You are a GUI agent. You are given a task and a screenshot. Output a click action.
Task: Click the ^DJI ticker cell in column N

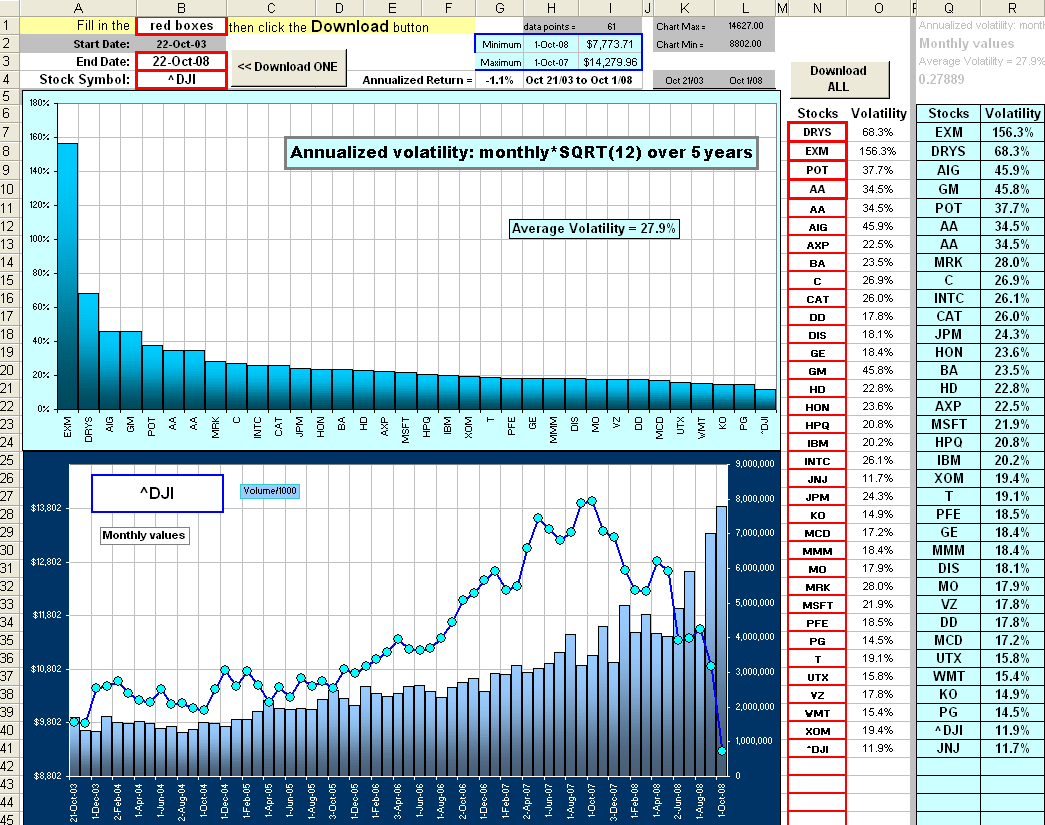817,749
